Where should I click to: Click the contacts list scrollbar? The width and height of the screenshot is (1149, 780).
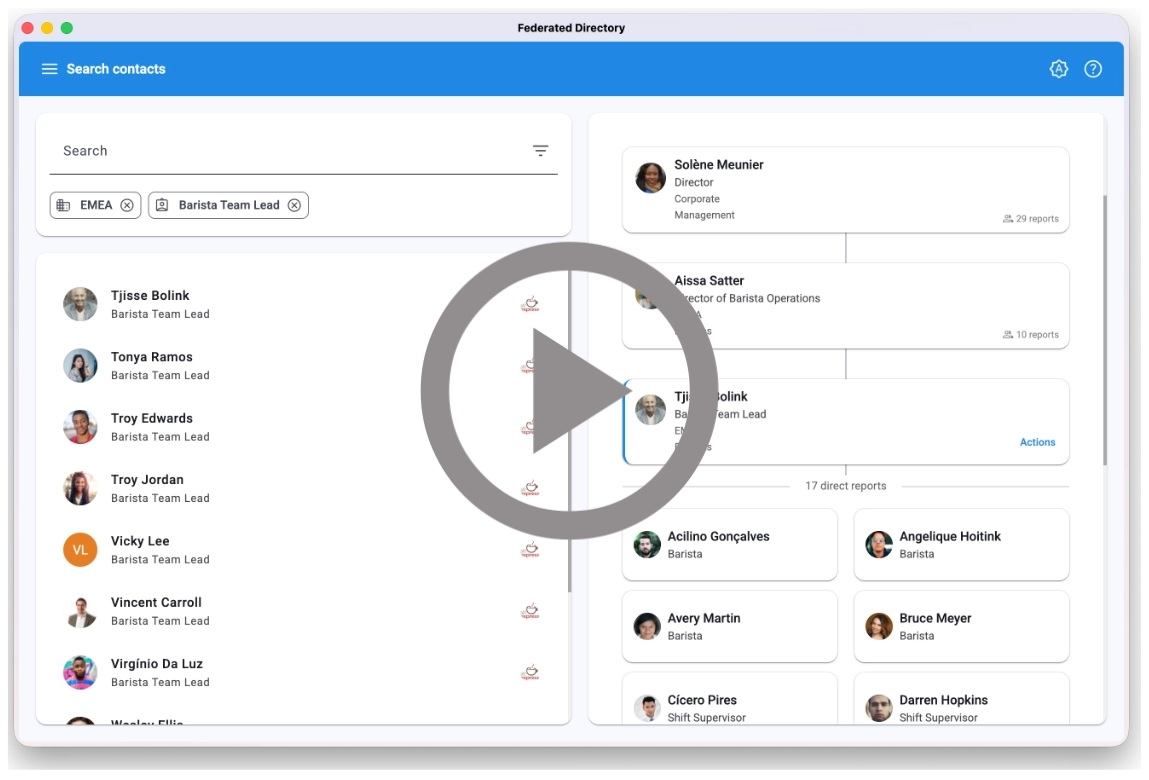tap(569, 431)
